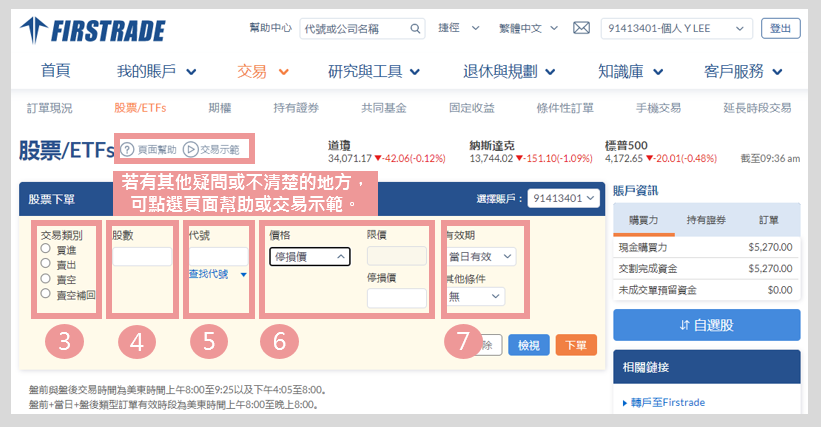
Task: Click the 限價 input field
Action: pyautogui.click(x=396, y=256)
